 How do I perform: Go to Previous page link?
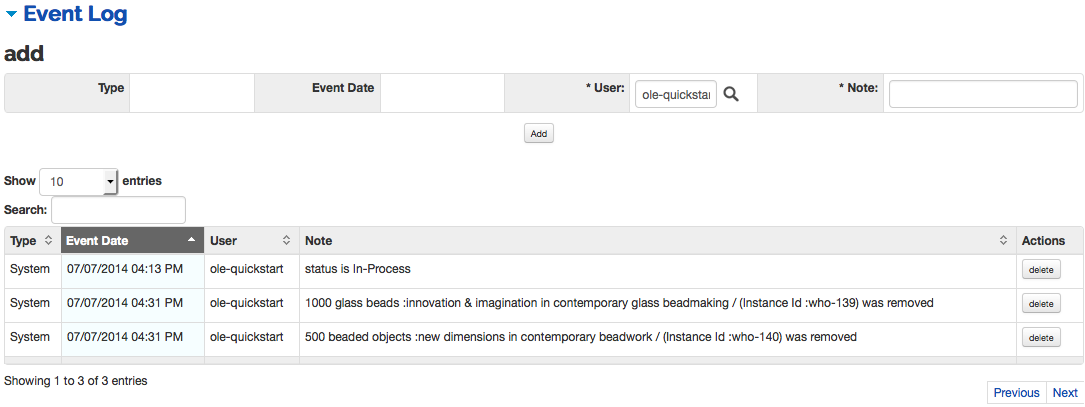pyautogui.click(x=1016, y=392)
